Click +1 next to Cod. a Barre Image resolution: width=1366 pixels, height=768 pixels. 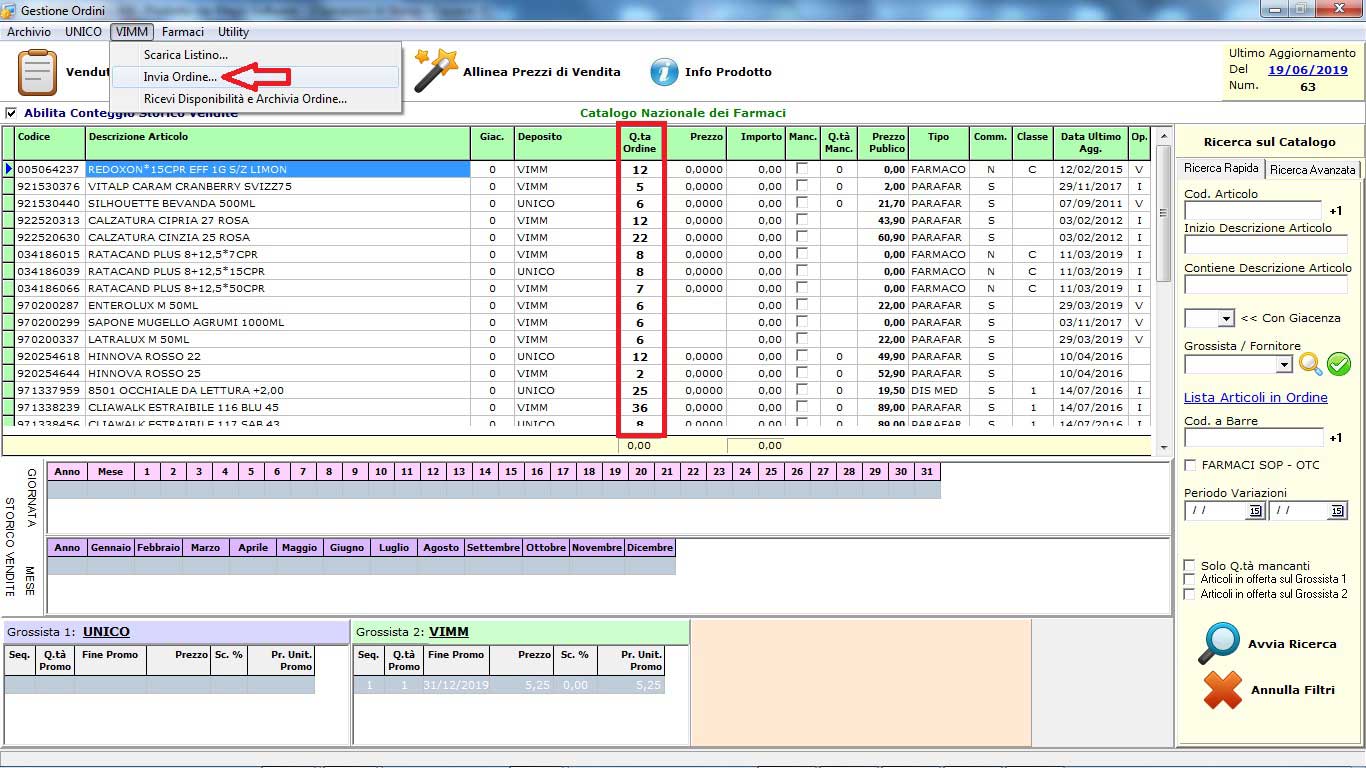point(1335,438)
